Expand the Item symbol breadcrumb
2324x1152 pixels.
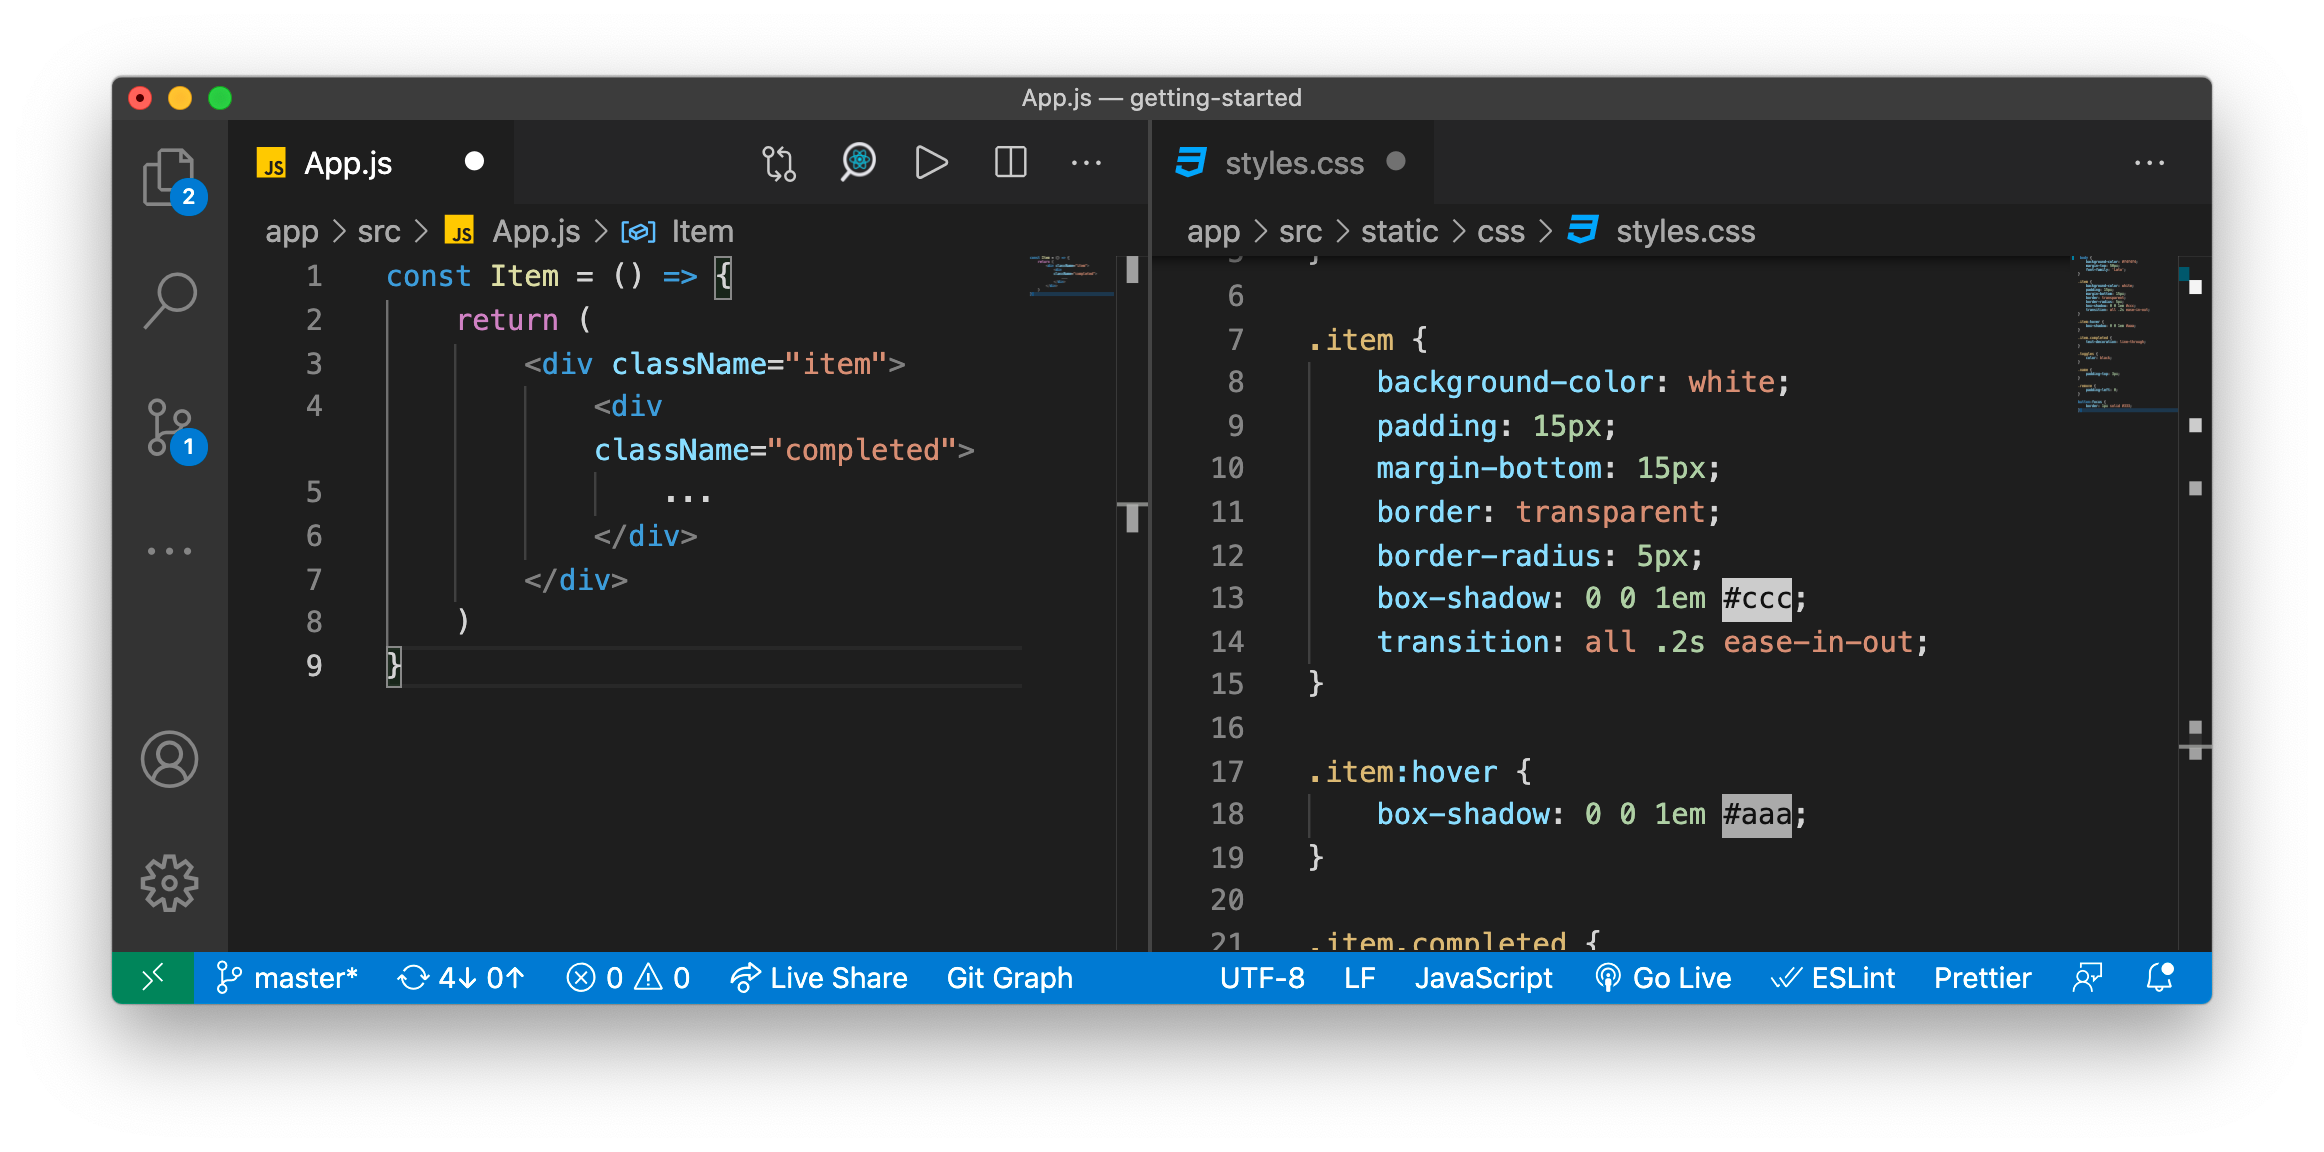(x=702, y=232)
